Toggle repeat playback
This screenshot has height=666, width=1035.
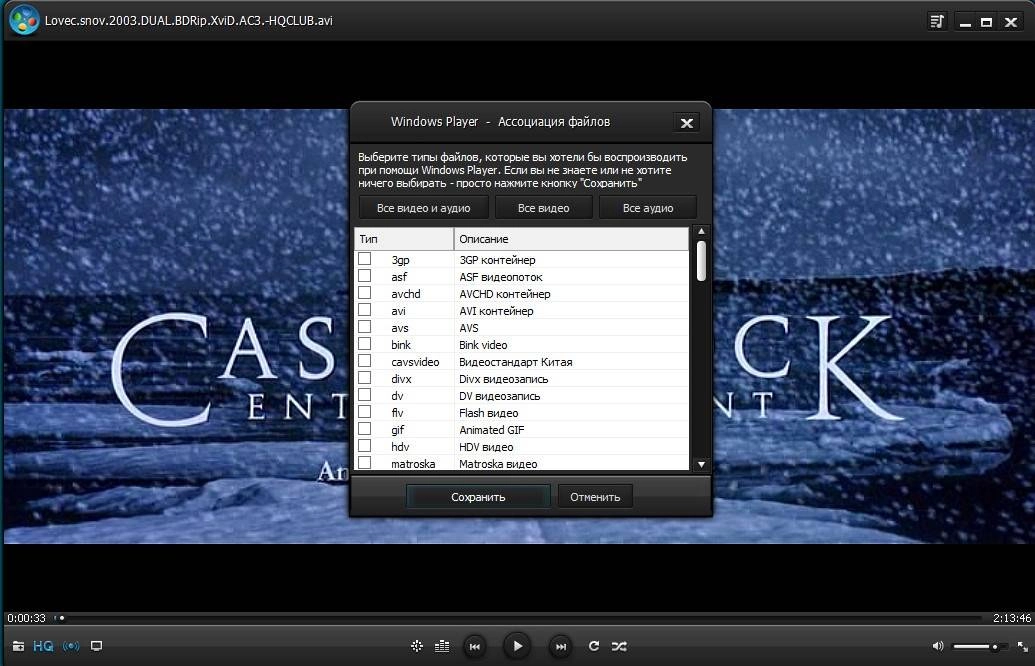(593, 646)
